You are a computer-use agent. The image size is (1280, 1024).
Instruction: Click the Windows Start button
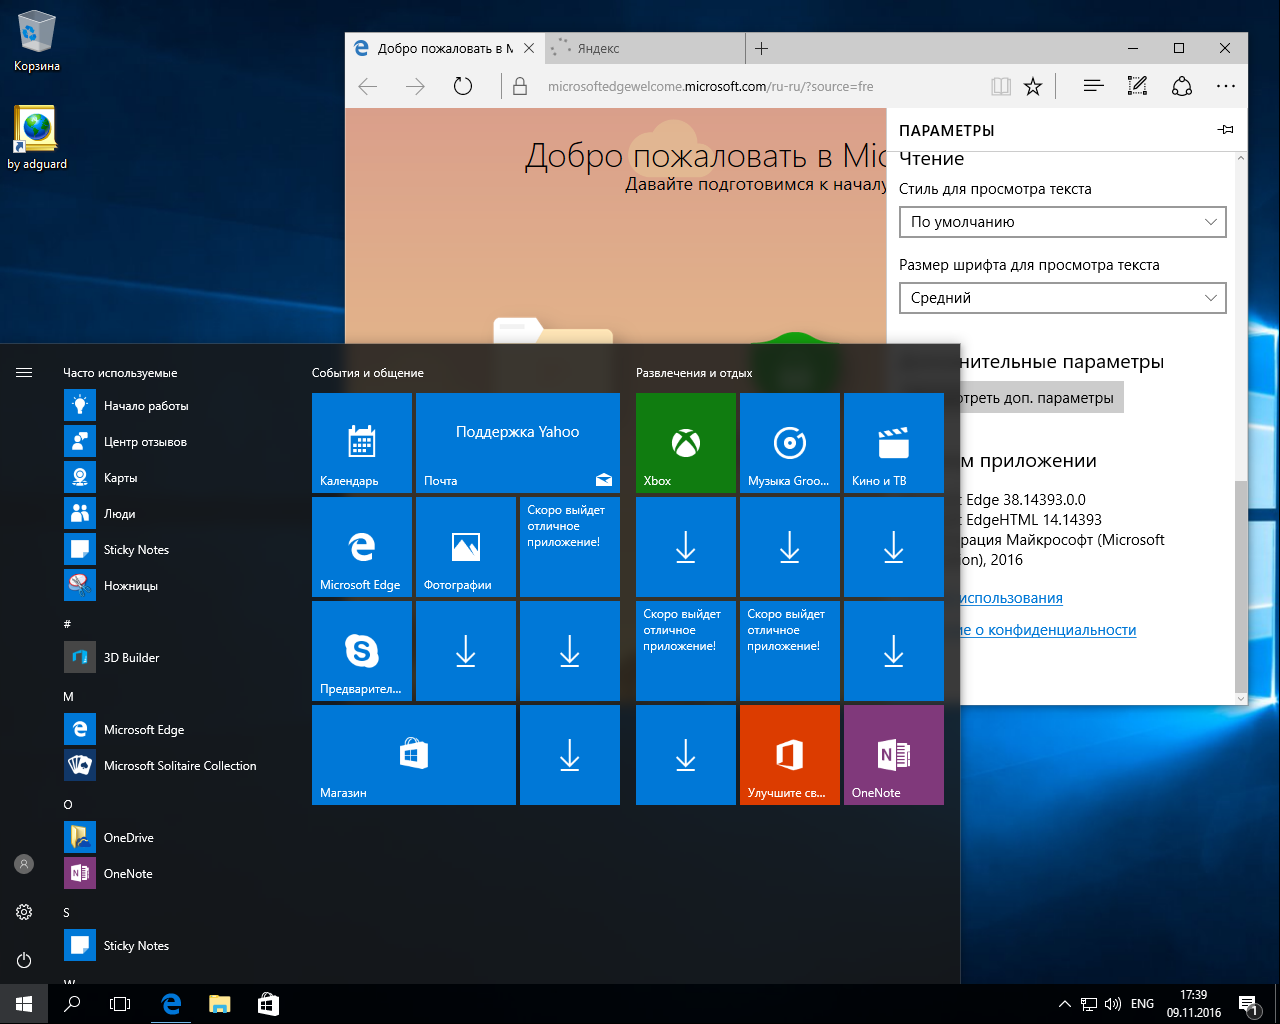pos(24,1004)
